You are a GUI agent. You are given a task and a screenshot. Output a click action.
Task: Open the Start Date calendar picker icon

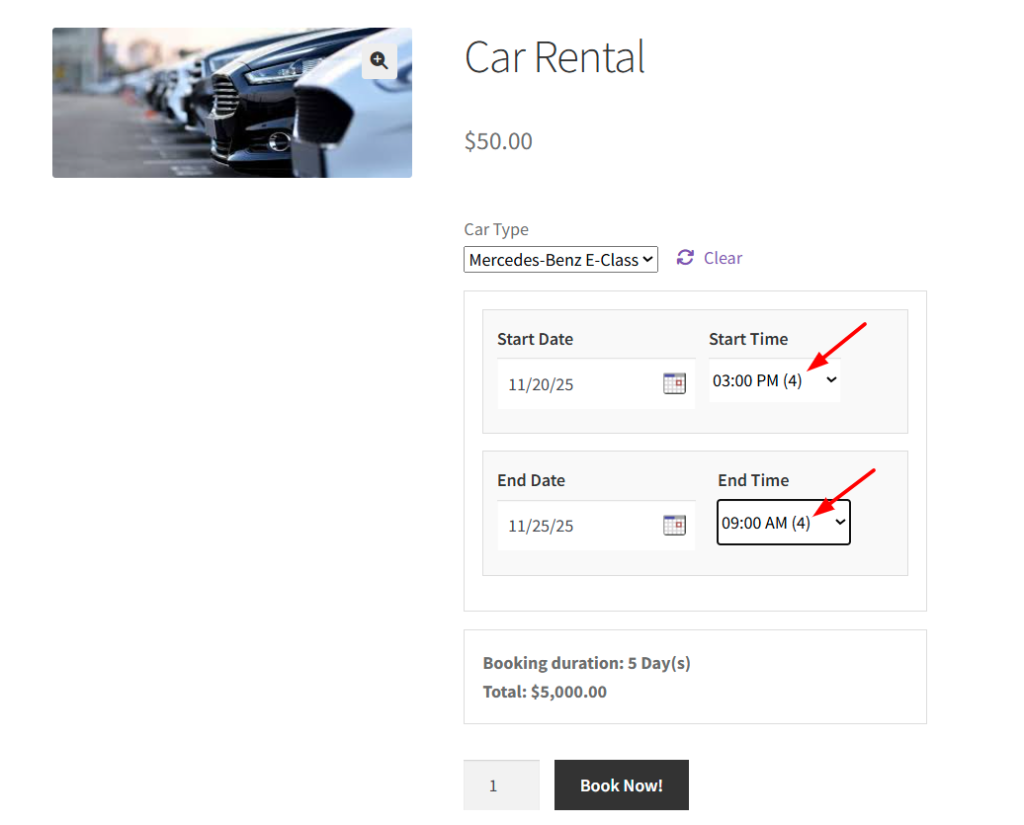[x=674, y=383]
